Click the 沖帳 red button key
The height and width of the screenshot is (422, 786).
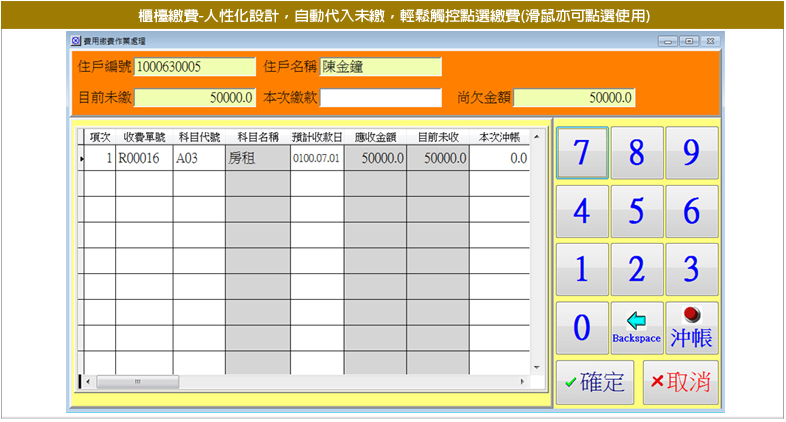click(691, 327)
